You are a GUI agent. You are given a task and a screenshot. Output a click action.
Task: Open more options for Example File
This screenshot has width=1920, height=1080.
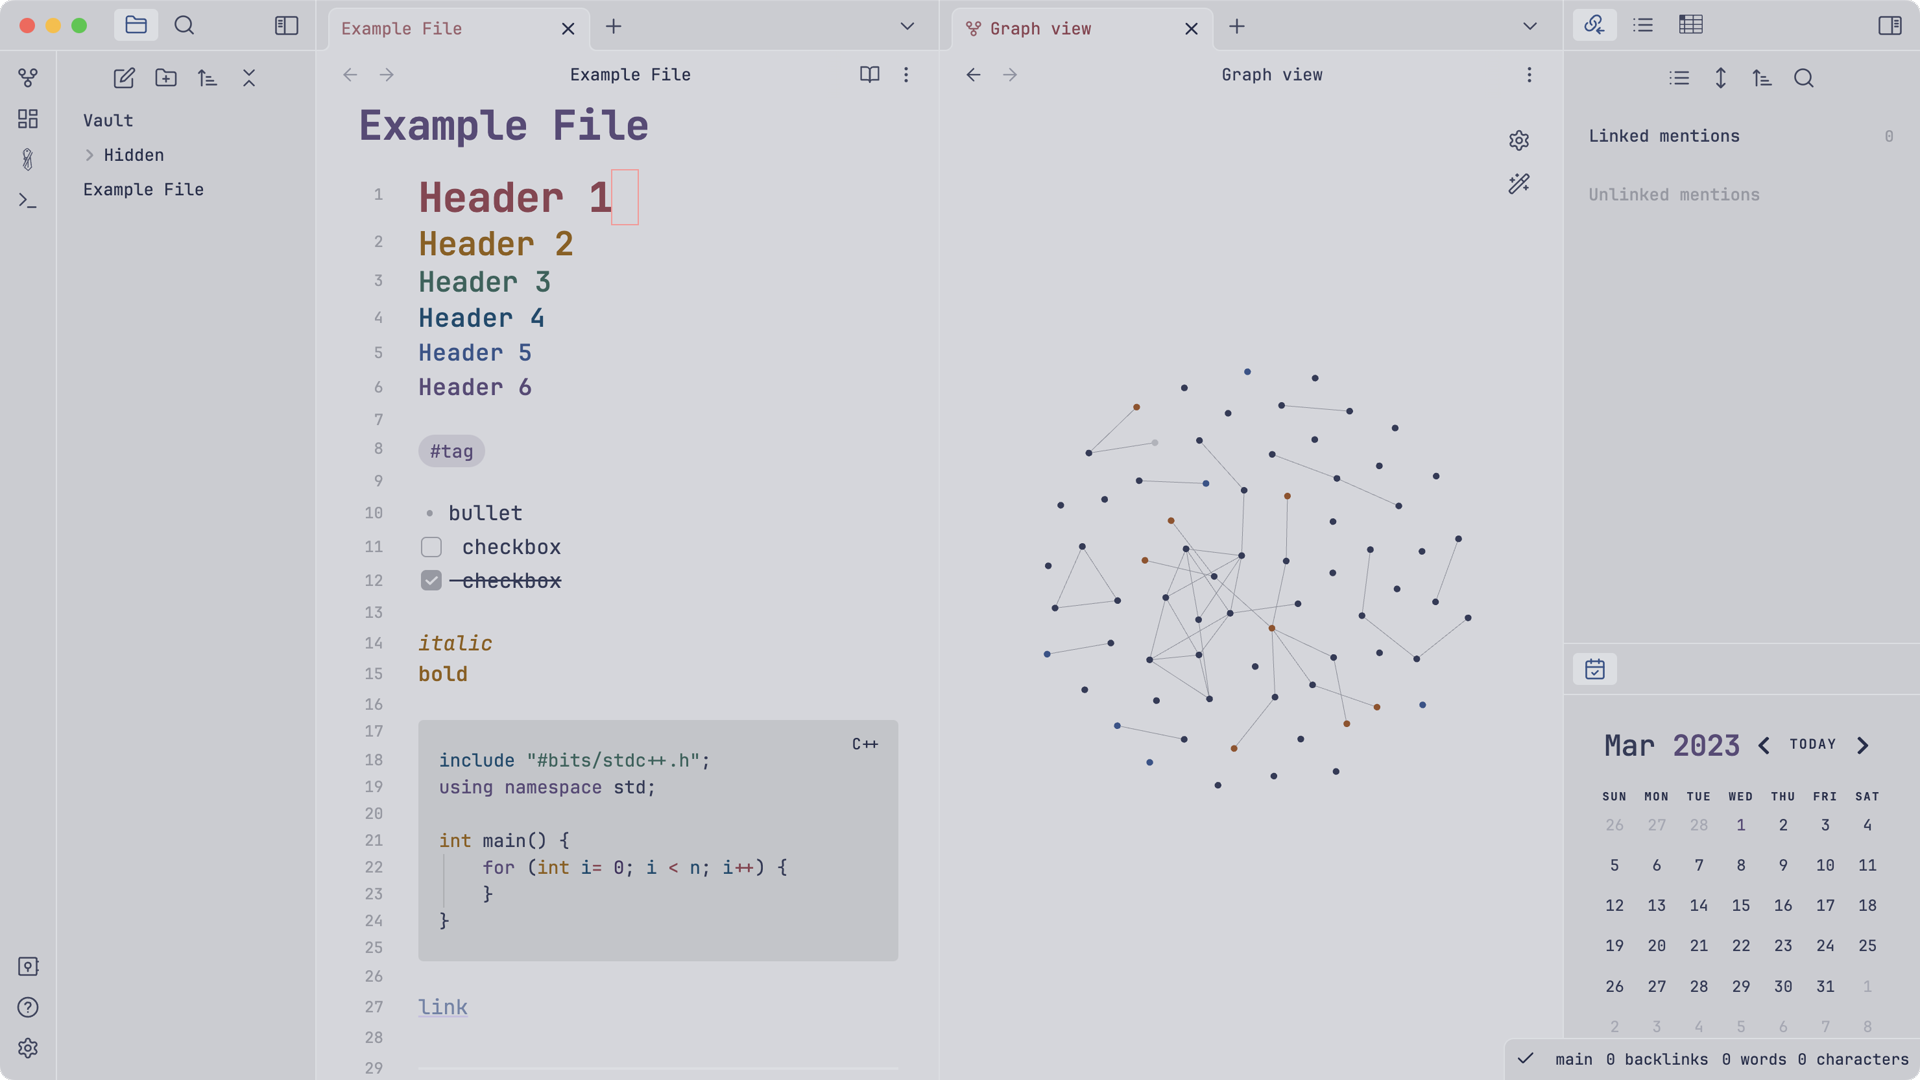pyautogui.click(x=906, y=75)
